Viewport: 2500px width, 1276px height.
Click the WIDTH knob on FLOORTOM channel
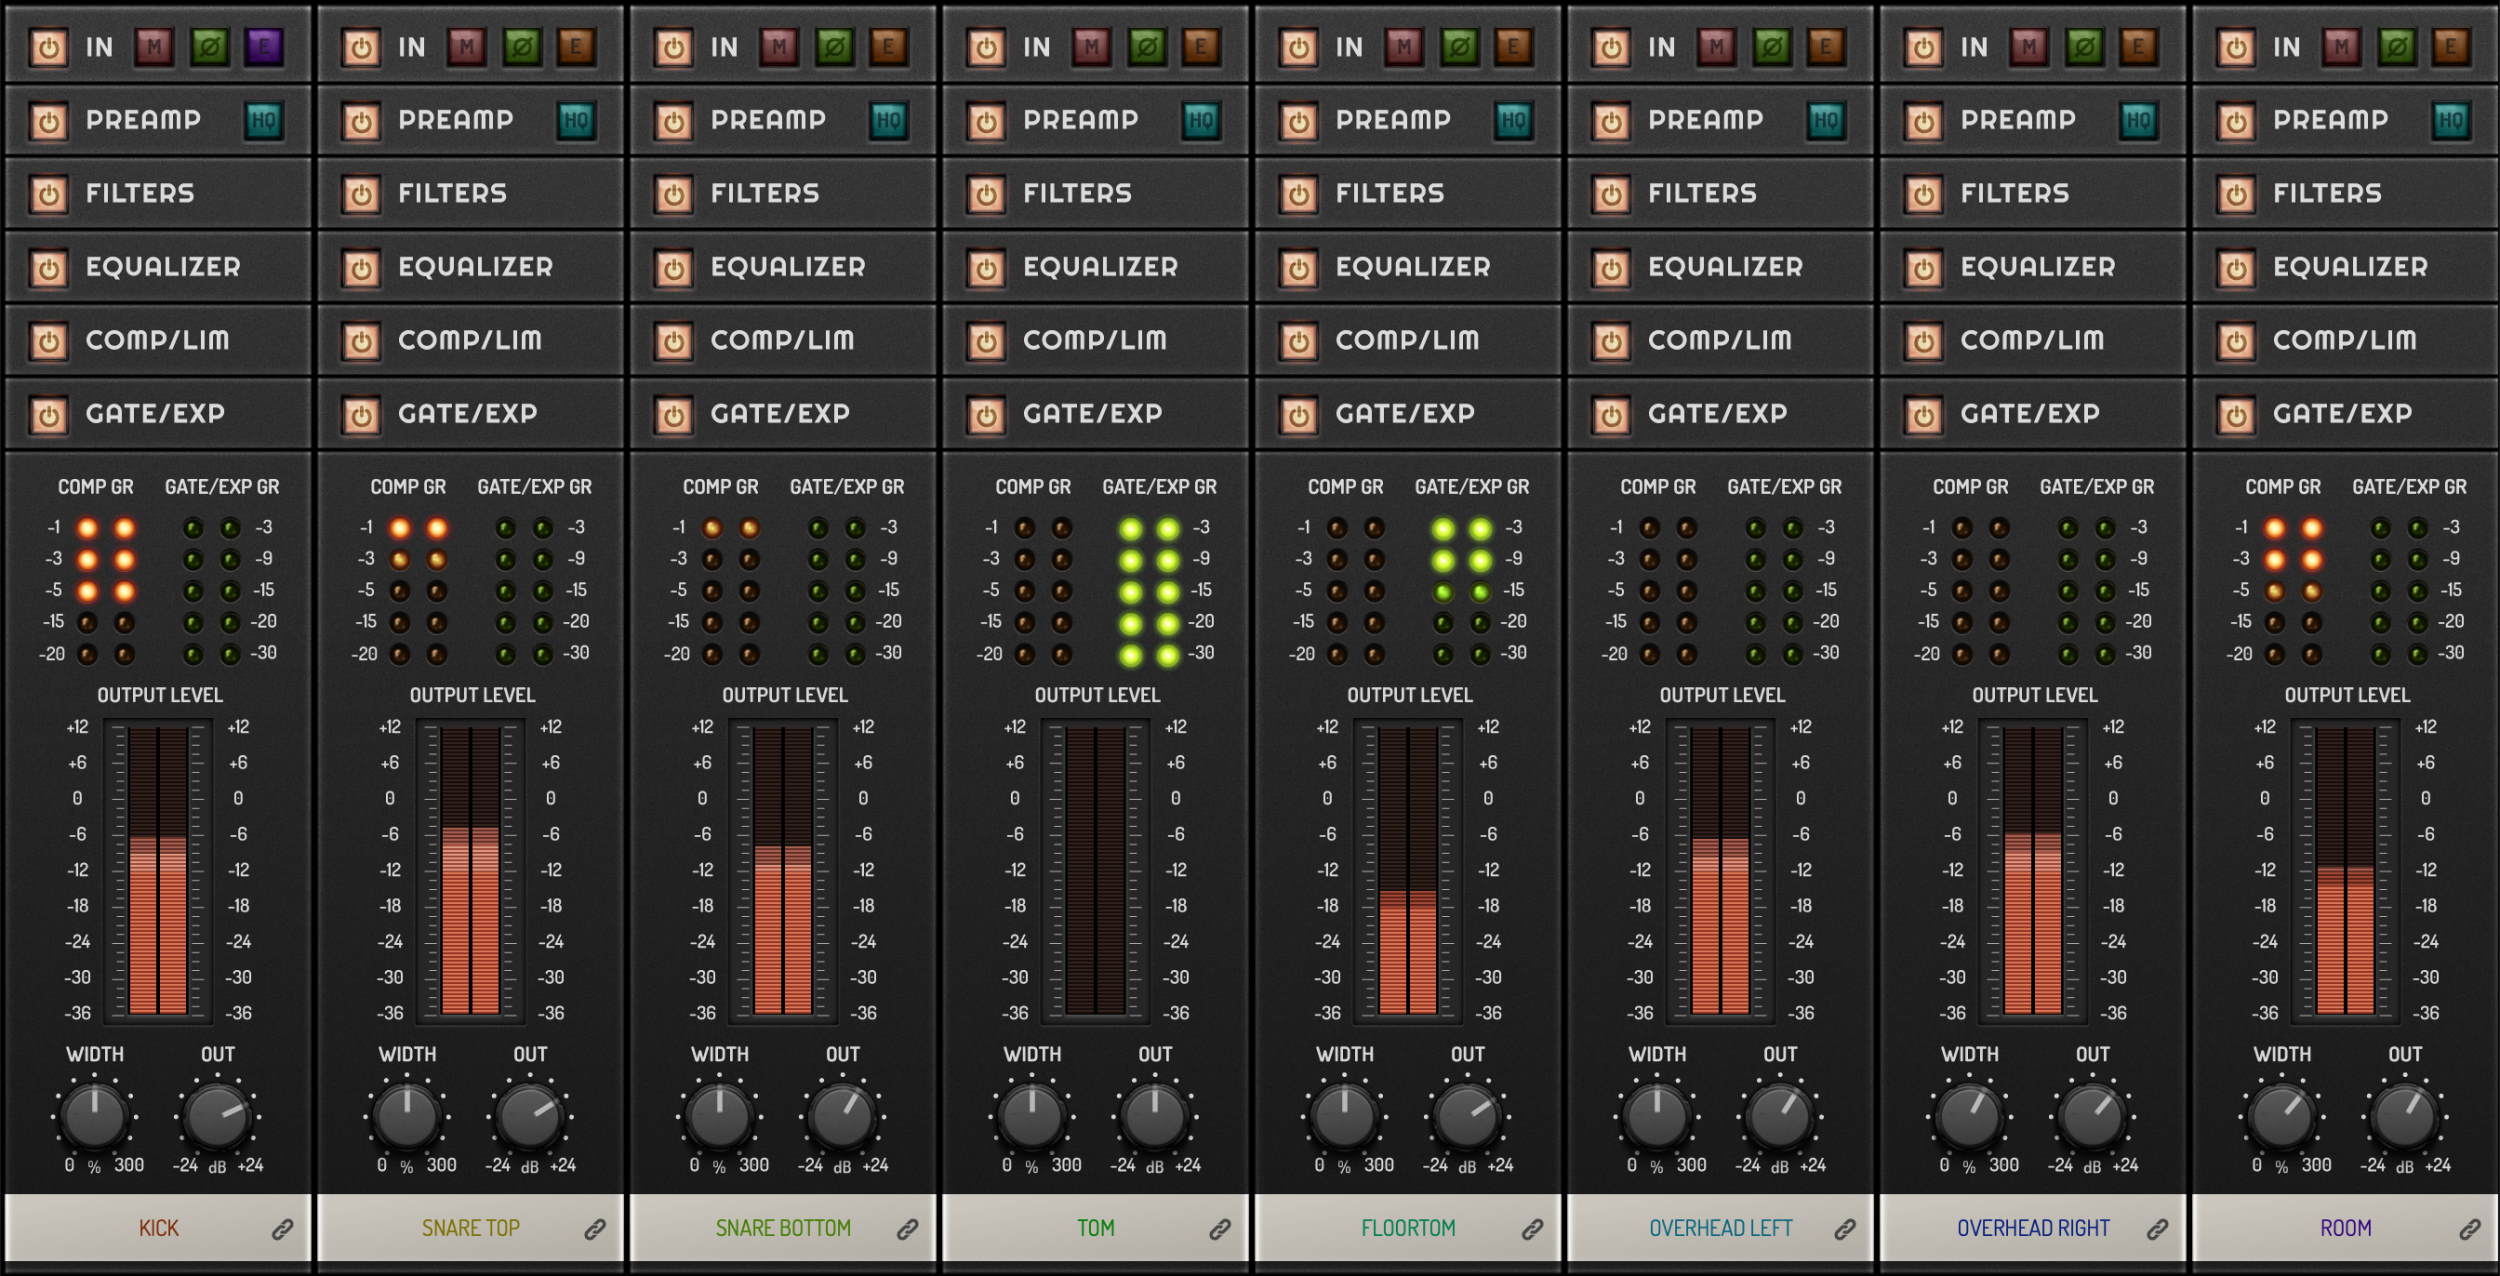pos(1344,1116)
